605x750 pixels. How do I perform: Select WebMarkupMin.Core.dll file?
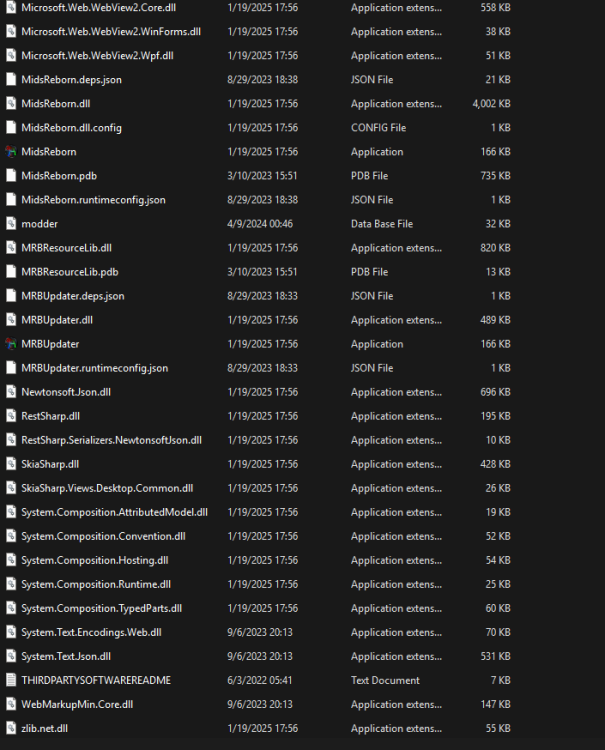(77, 704)
